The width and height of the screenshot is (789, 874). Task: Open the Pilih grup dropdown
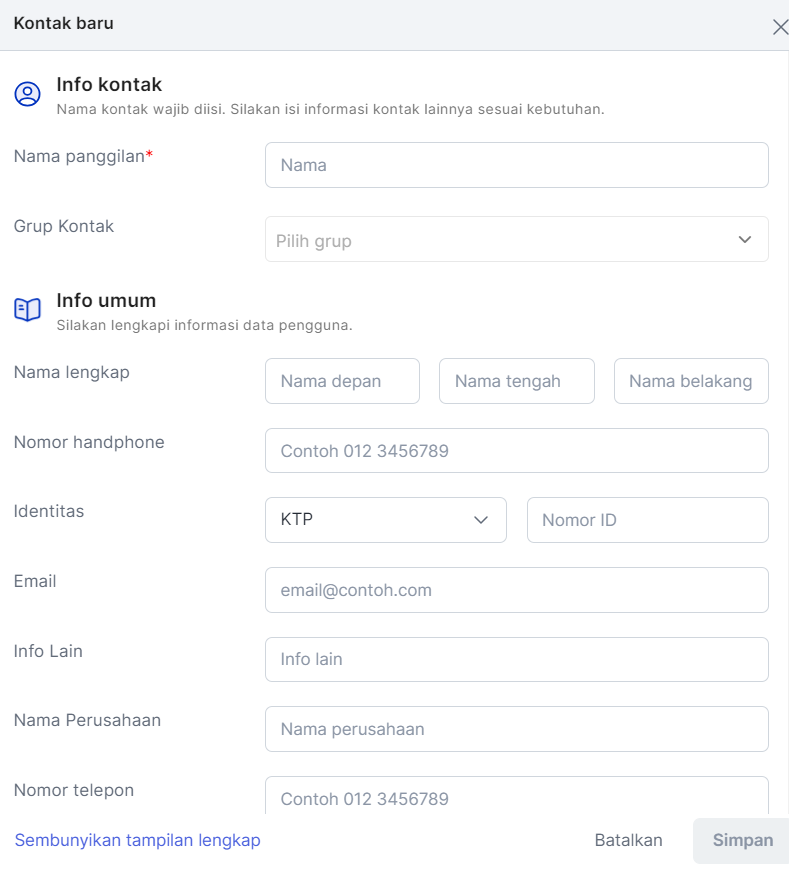[x=517, y=239]
